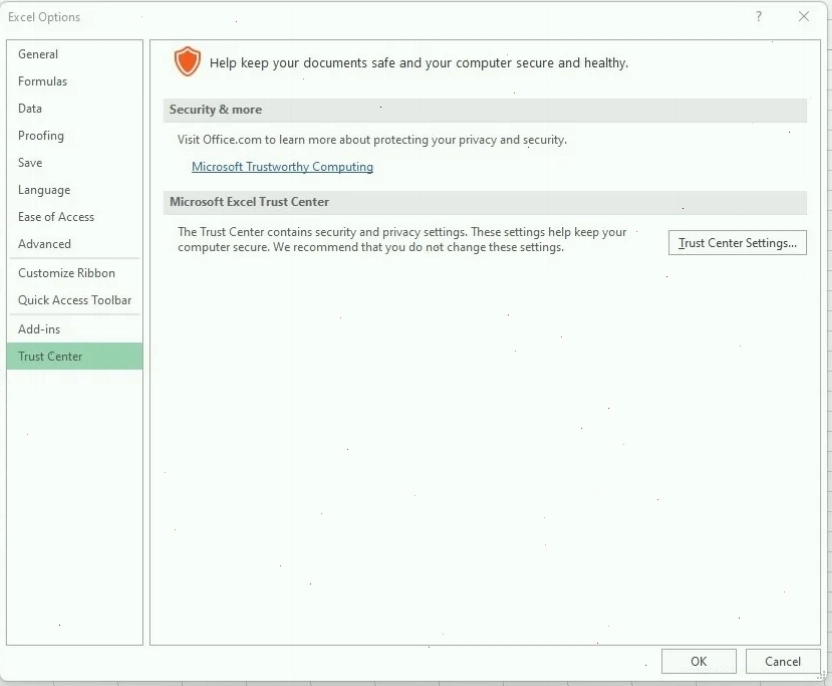Image resolution: width=832 pixels, height=686 pixels.
Task: Click the 'Visit Office.com to learn more' text
Action: point(372,140)
